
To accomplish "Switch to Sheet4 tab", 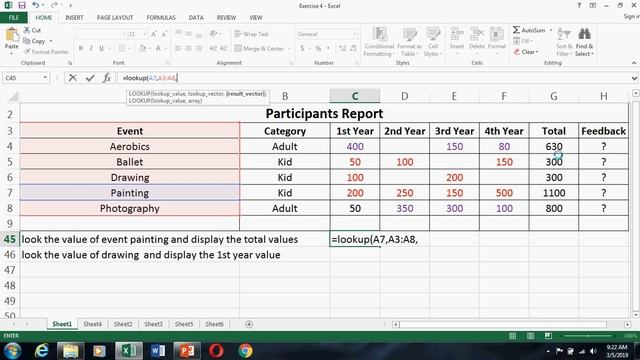I will pyautogui.click(x=93, y=324).
